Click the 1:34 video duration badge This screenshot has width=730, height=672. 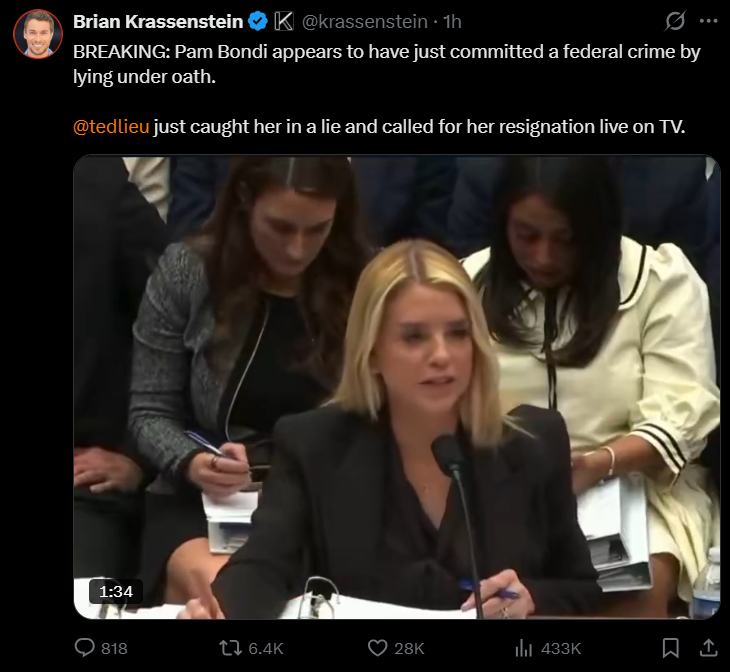tap(116, 591)
